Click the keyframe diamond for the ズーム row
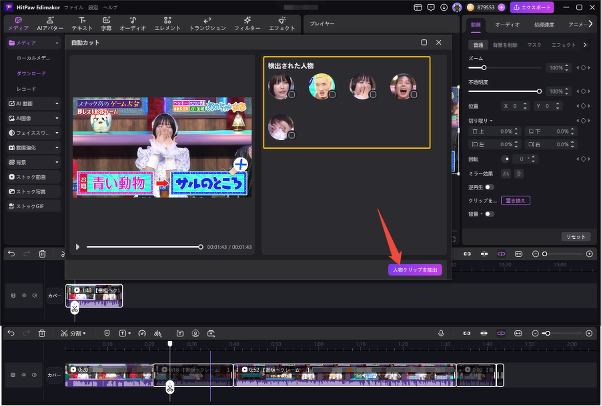Viewport: 602px width, 406px height. 583,68
